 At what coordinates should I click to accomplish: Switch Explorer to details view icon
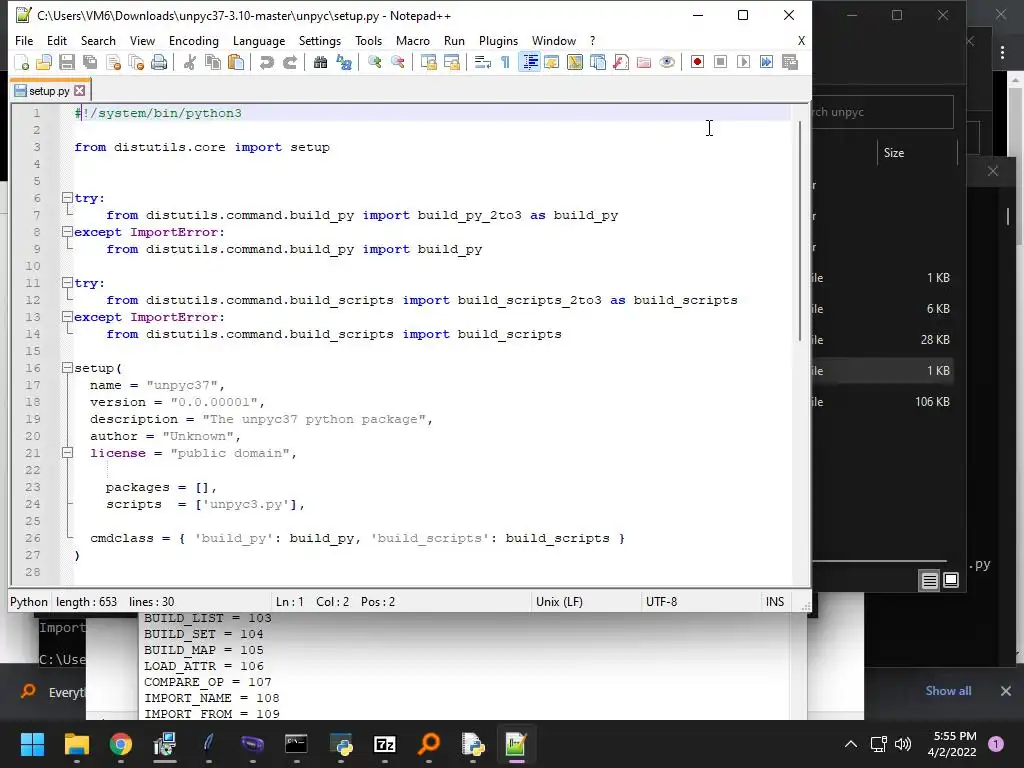(x=929, y=579)
